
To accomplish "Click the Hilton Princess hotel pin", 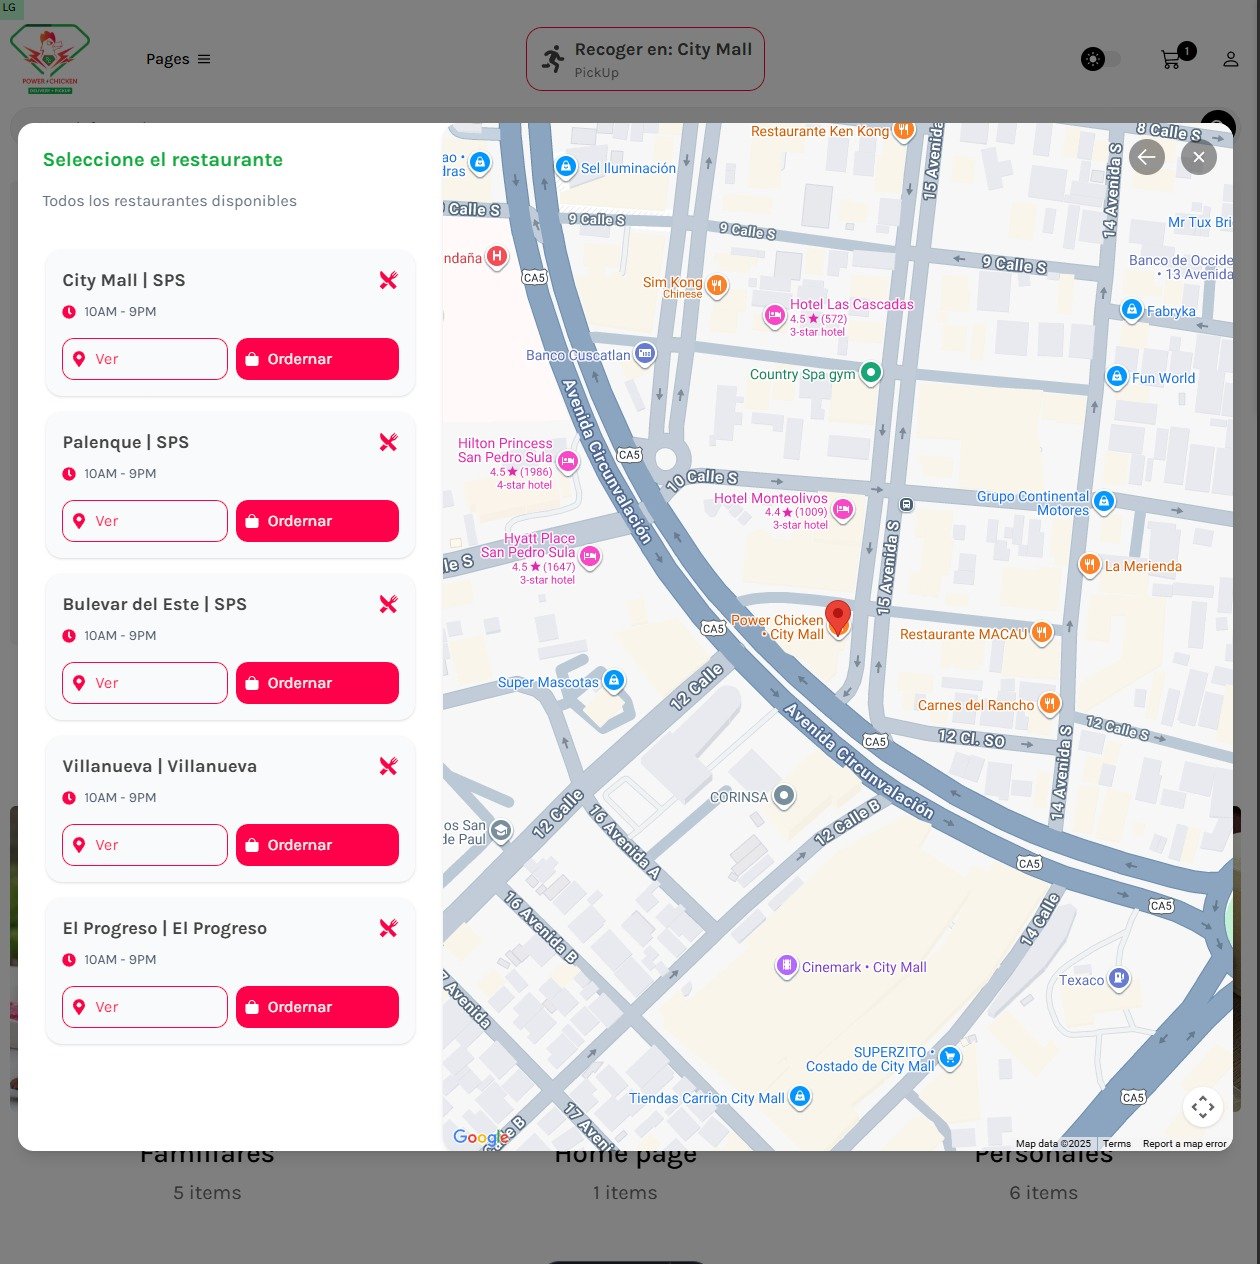I will (568, 461).
